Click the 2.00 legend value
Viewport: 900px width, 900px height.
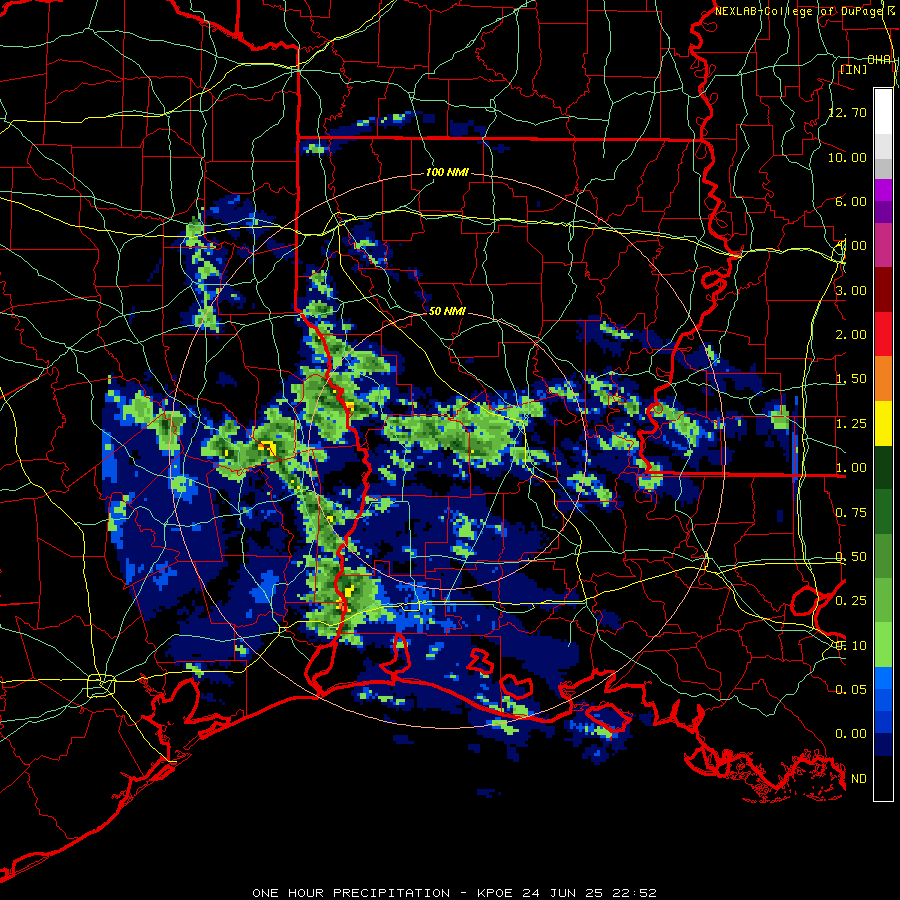coord(851,335)
